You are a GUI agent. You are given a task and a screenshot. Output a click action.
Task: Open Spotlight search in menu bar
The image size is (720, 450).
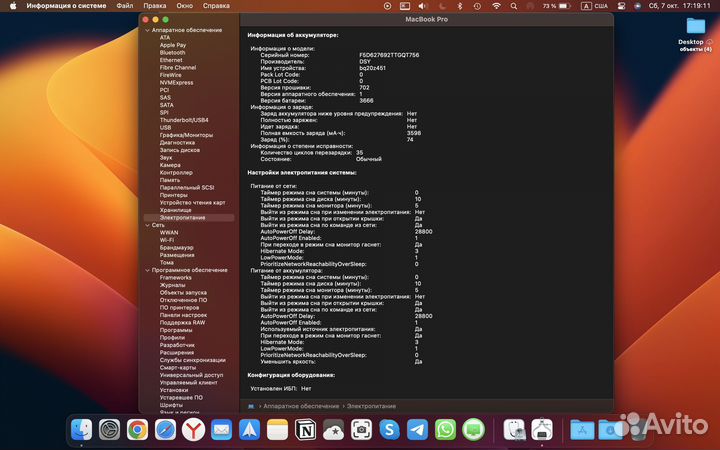coord(514,6)
